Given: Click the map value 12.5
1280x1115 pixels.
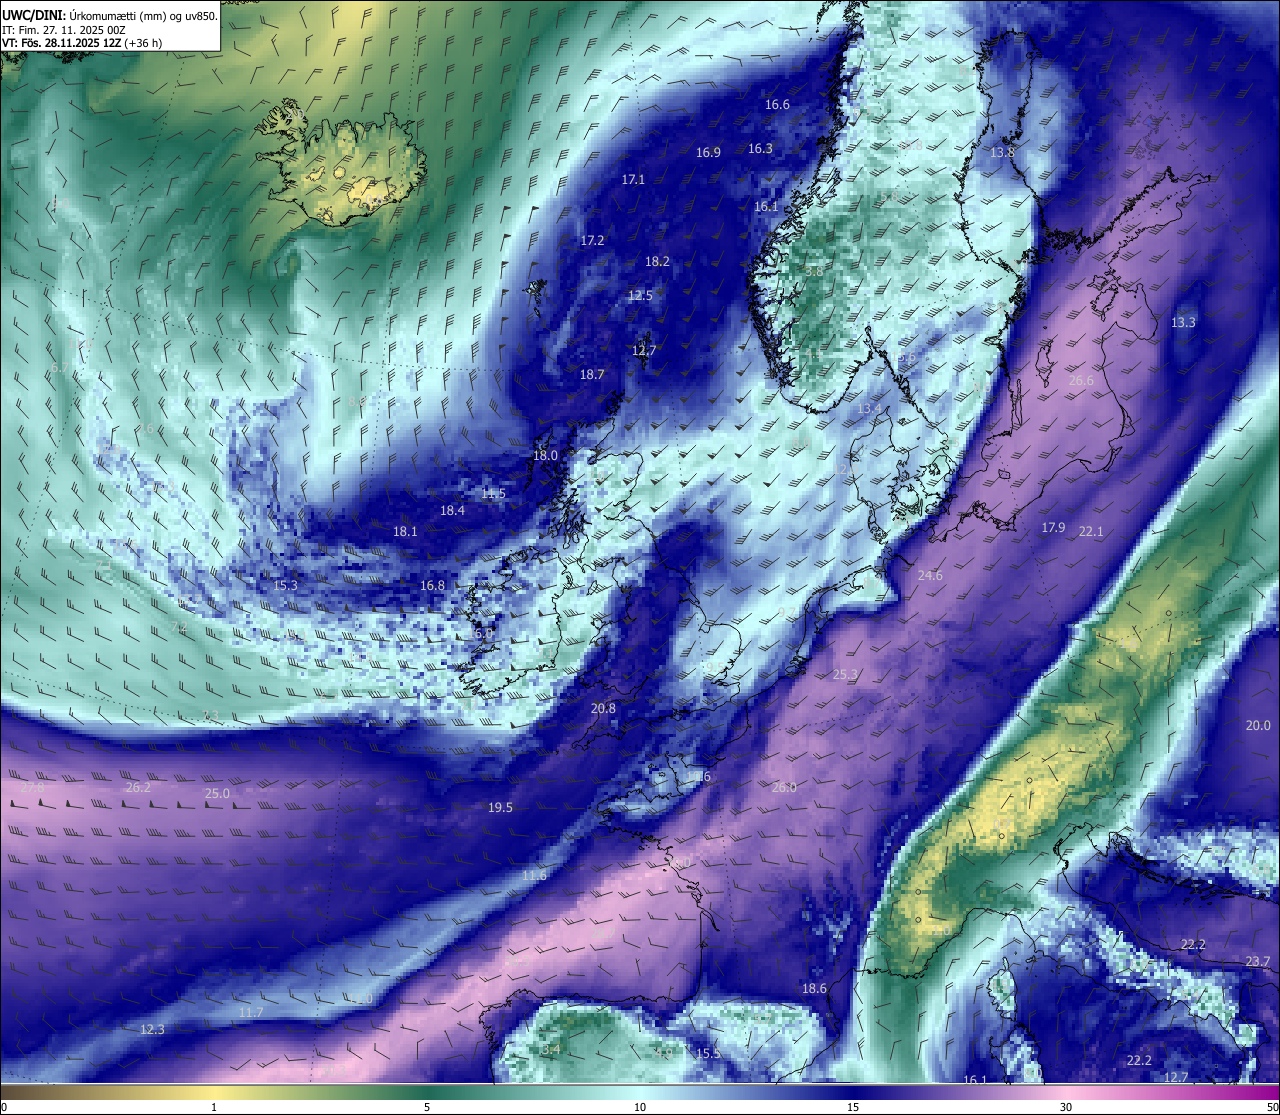Looking at the screenshot, I should (640, 295).
